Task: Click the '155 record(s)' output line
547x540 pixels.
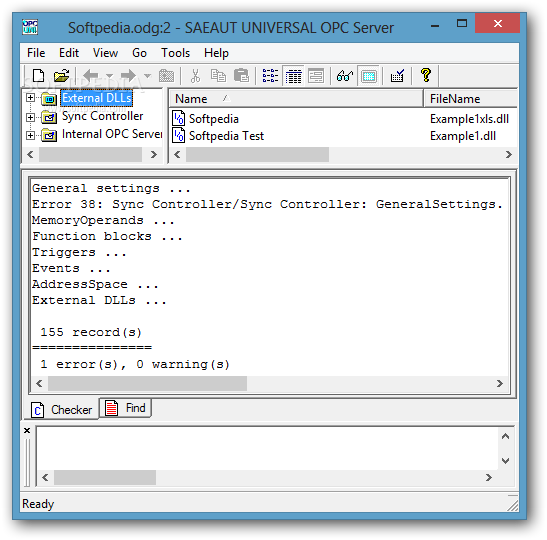Action: point(91,332)
